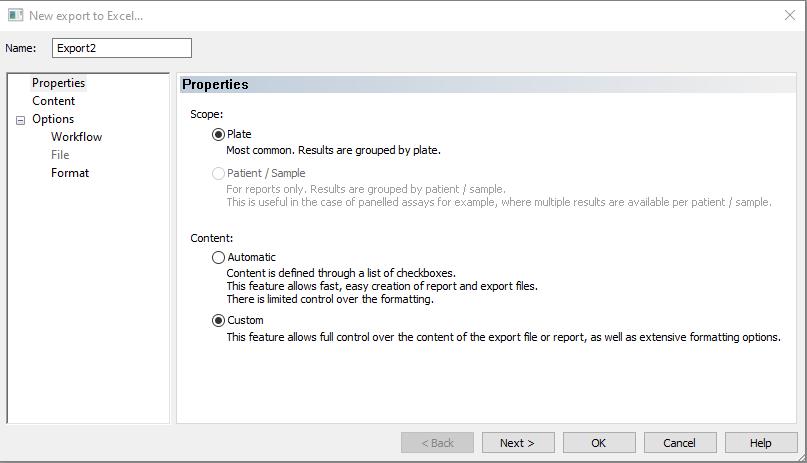Screen dimensions: 807x463
Task: Open Help for this dialog
Action: (761, 443)
